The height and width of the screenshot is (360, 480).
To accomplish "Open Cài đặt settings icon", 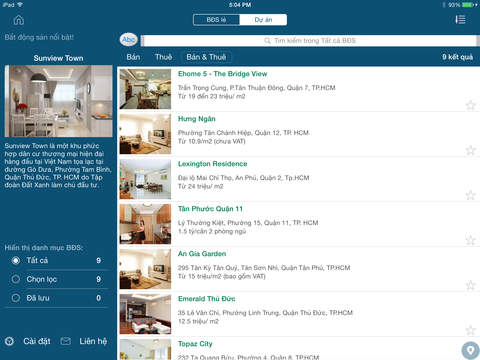I will pyautogui.click(x=10, y=341).
